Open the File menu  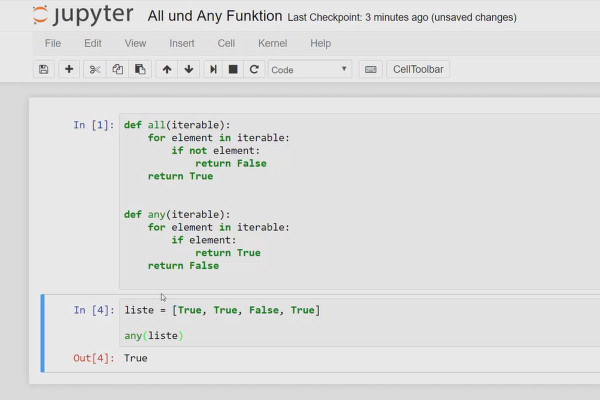[53, 43]
